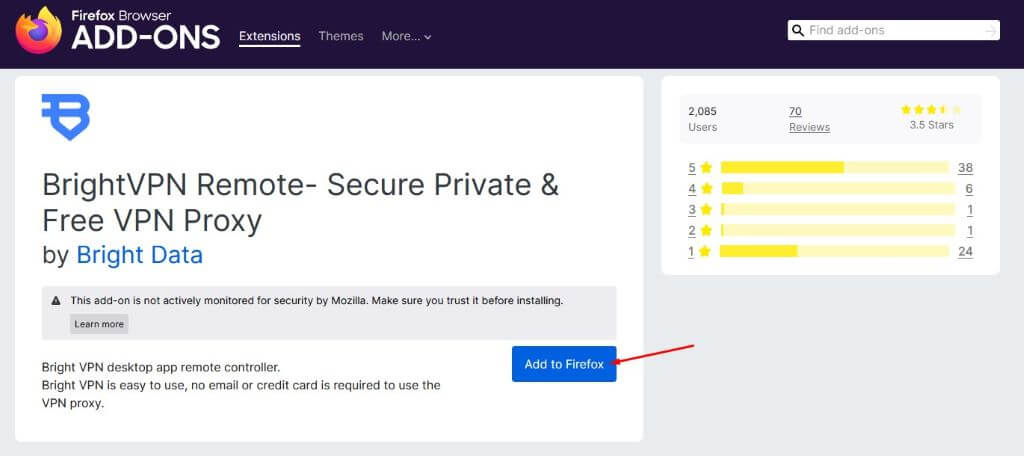Click the five-star rating bar
Image resolution: width=1024 pixels, height=456 pixels.
(x=834, y=168)
